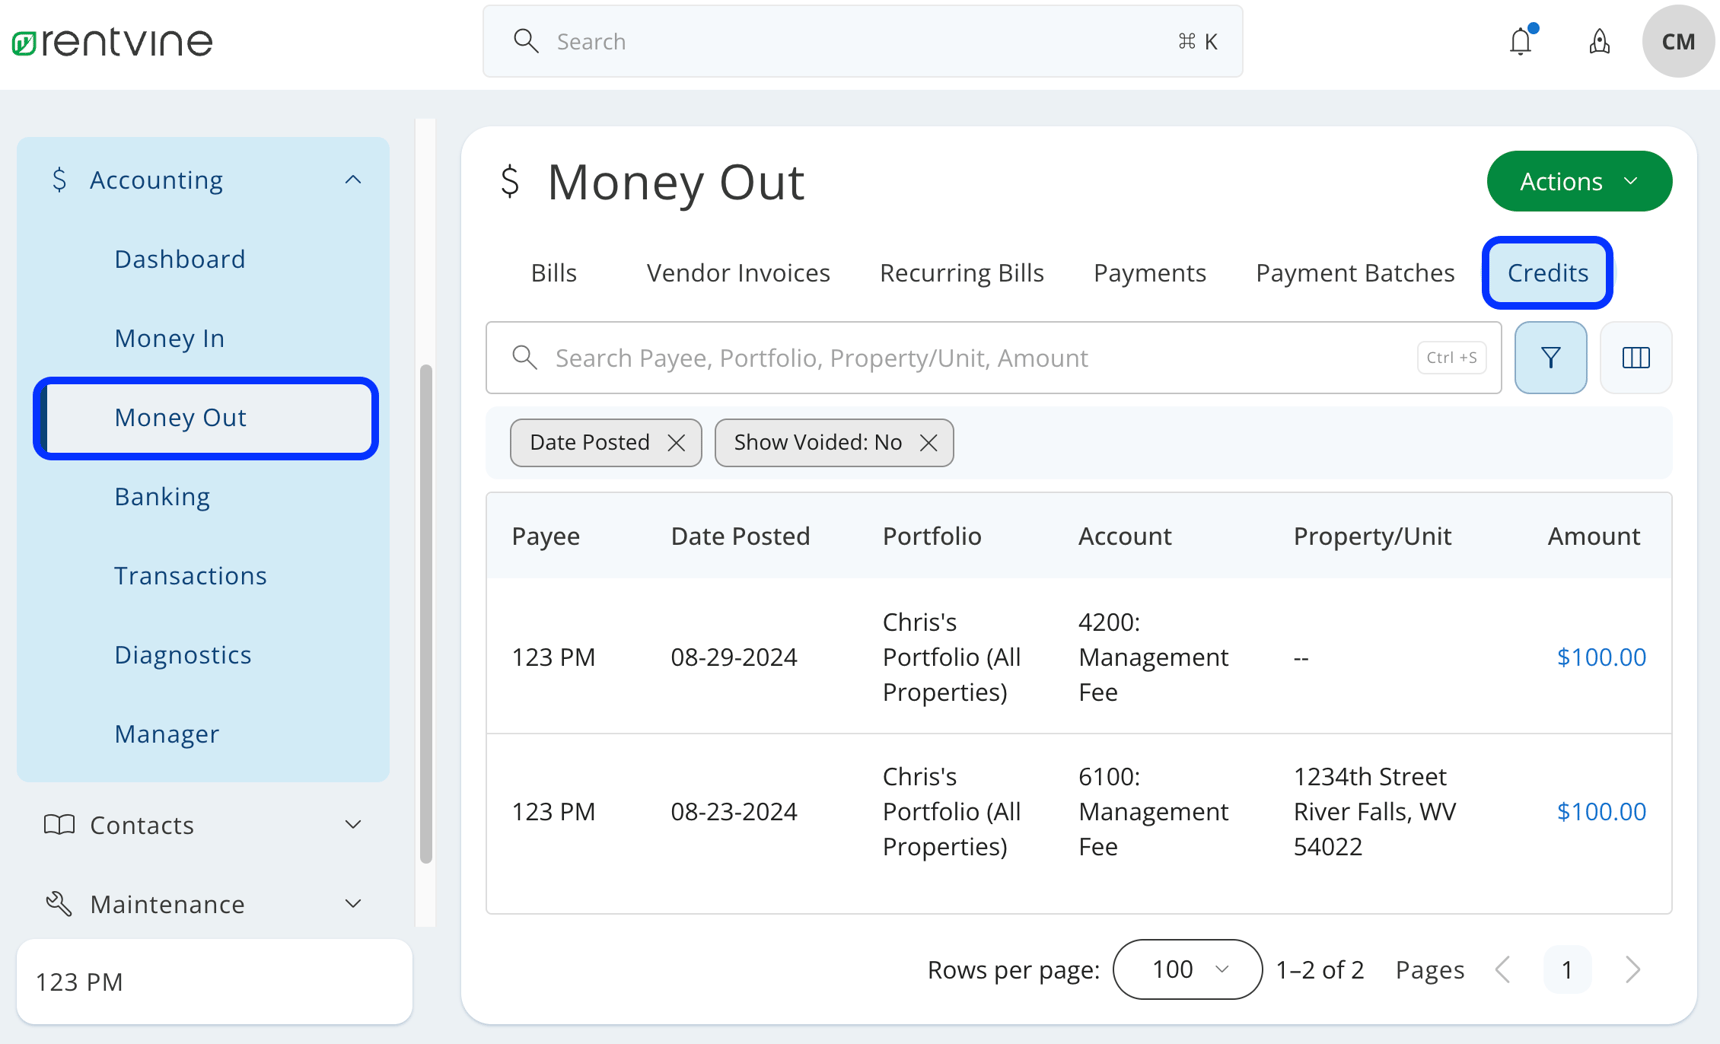Open the filter funnel icon
The image size is (1720, 1044).
tap(1550, 358)
